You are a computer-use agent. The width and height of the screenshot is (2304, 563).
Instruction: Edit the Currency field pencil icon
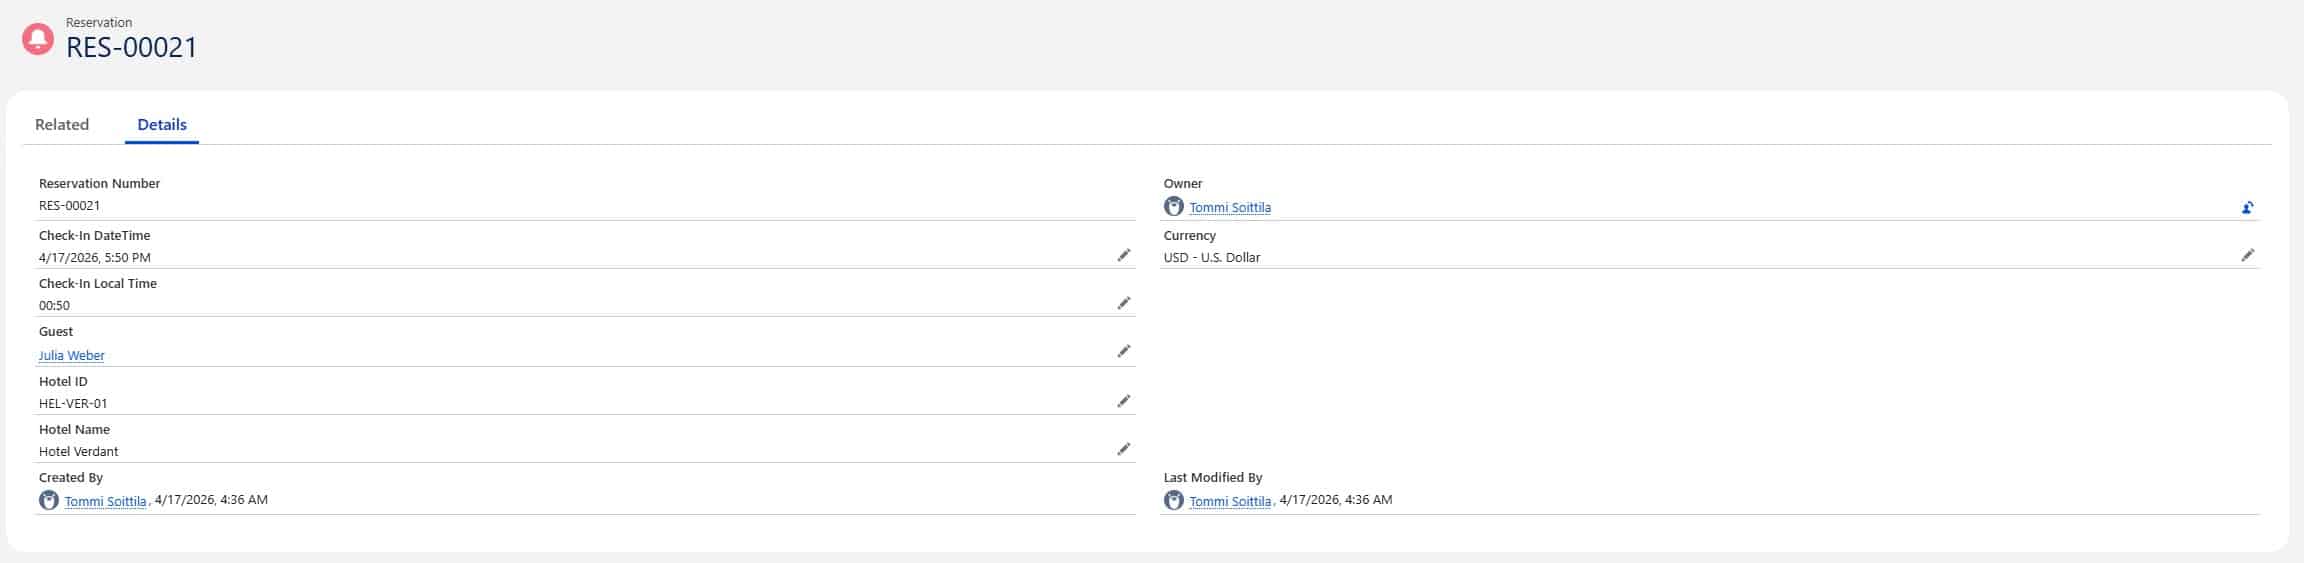(x=2247, y=256)
